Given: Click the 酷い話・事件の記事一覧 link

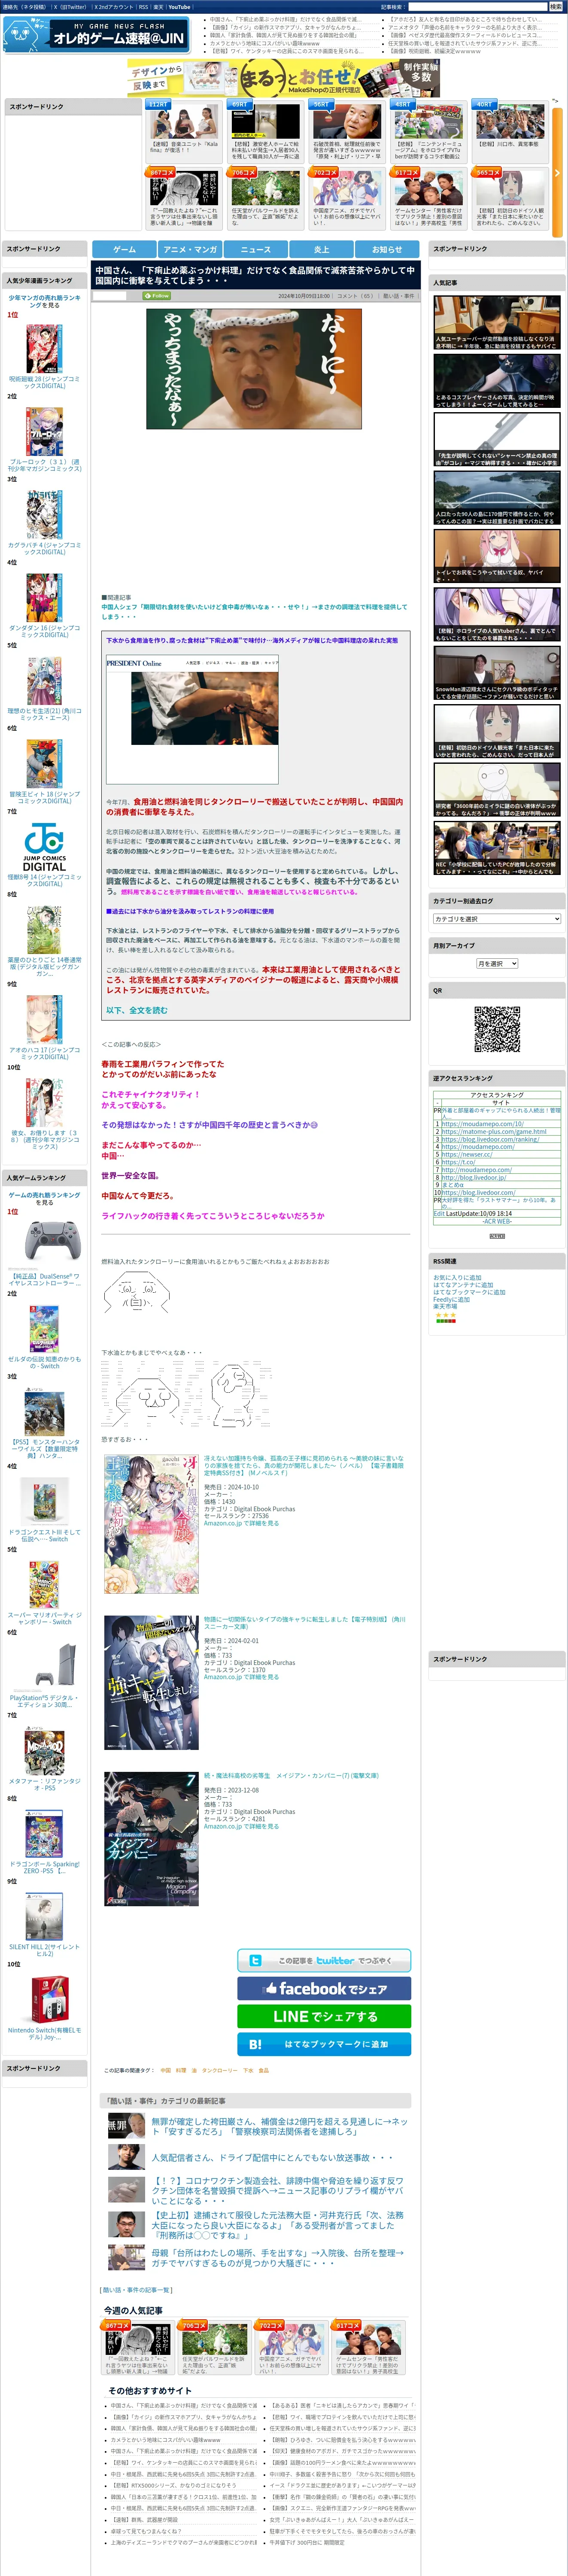Looking at the screenshot, I should 137,2289.
